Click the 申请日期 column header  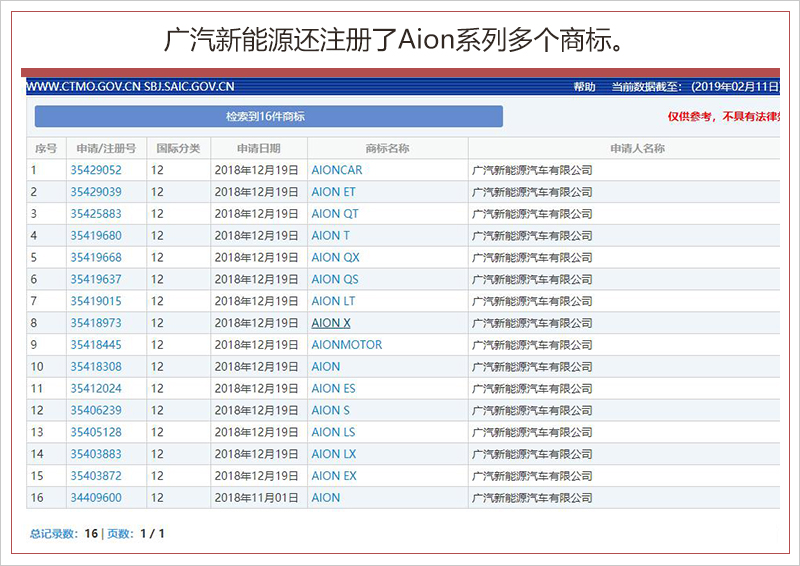click(x=259, y=149)
